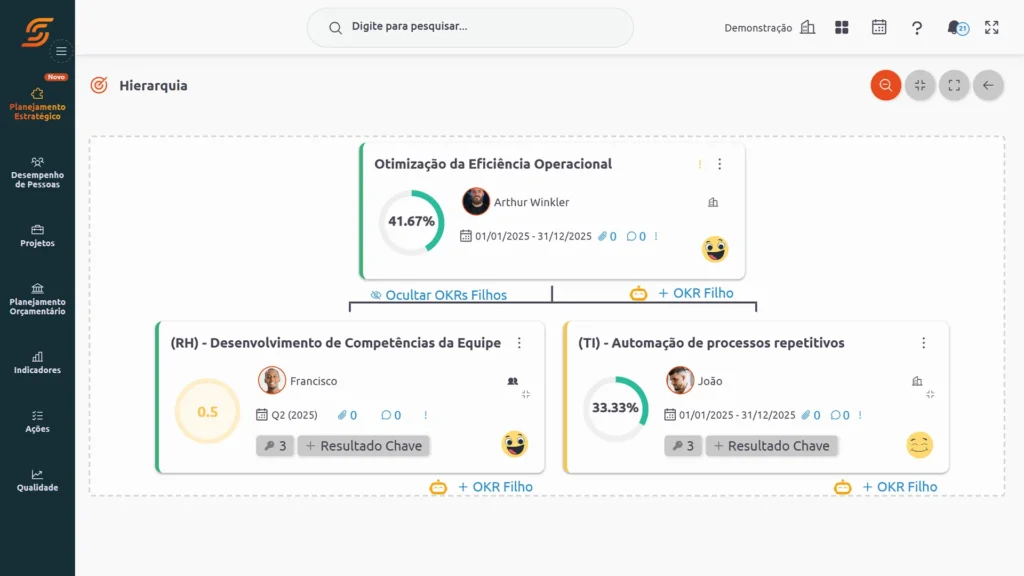This screenshot has width=1024, height=576.
Task: Add Resultado Chave on (TI) card
Action: pos(771,446)
